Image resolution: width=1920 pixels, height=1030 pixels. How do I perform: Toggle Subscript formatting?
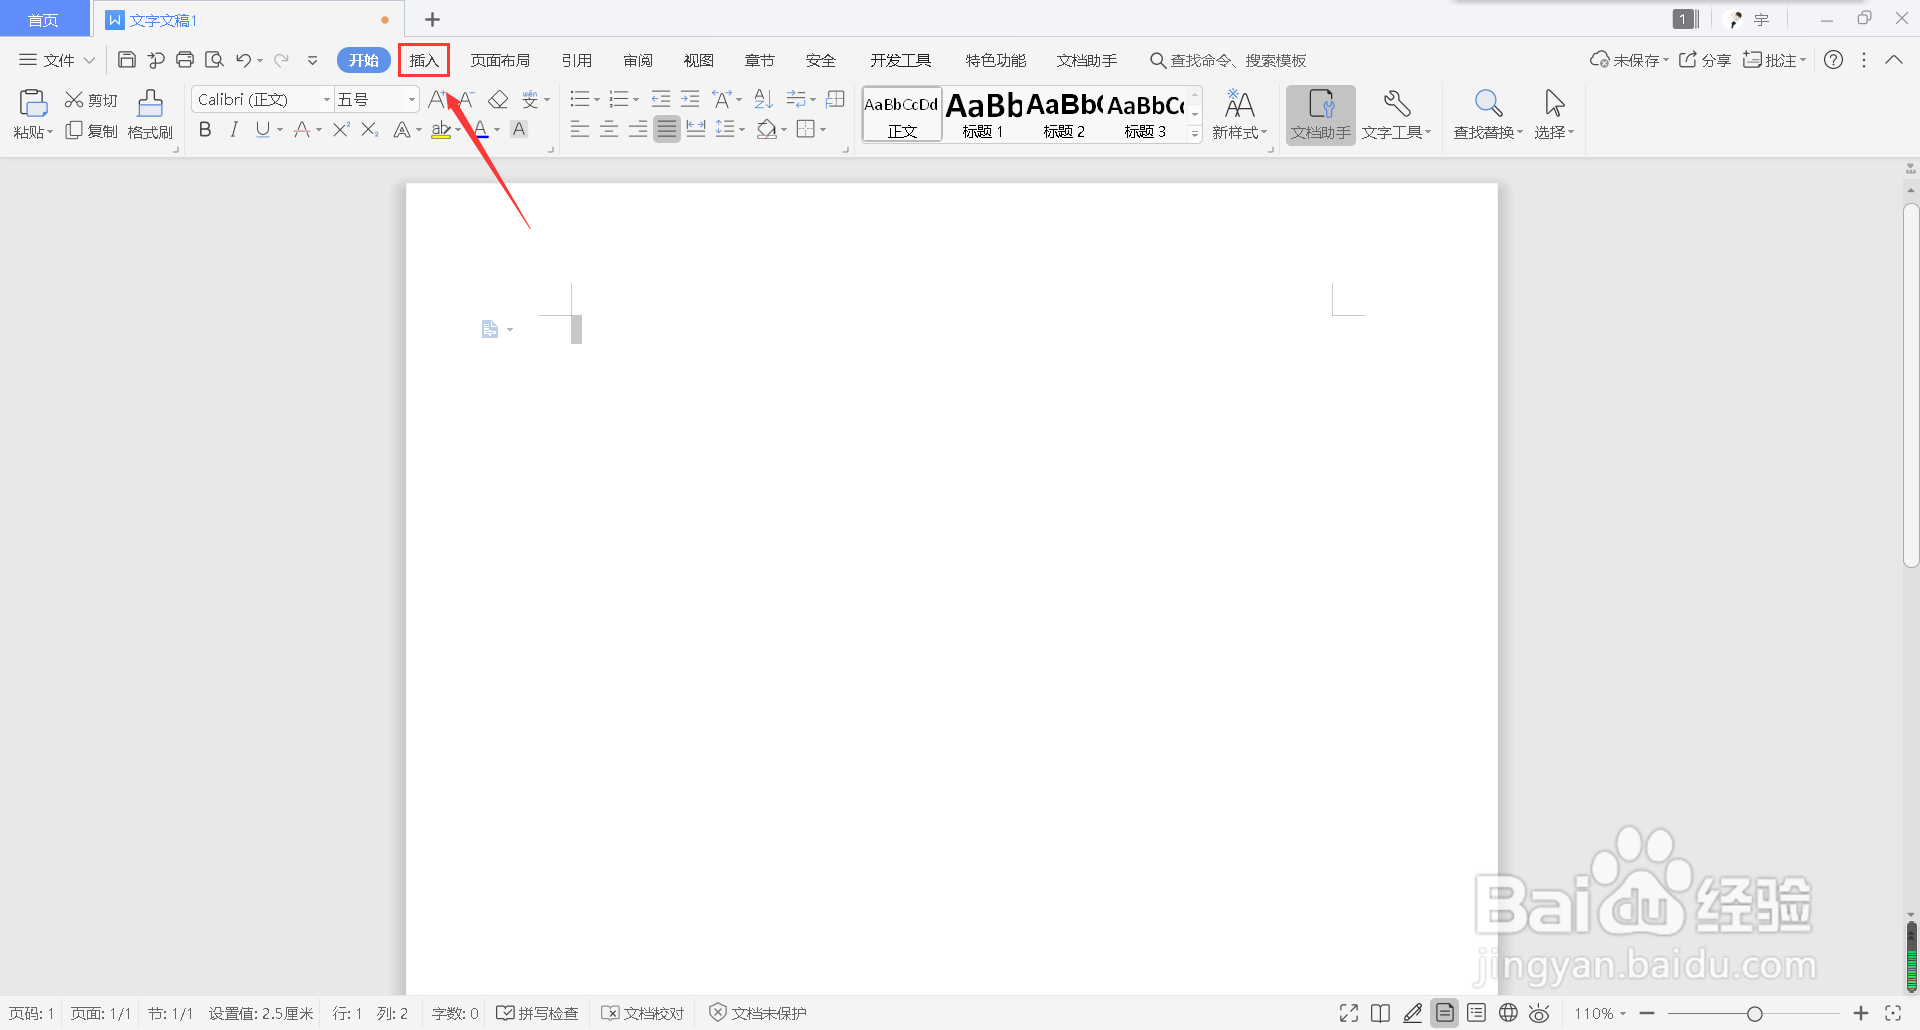pyautogui.click(x=370, y=129)
